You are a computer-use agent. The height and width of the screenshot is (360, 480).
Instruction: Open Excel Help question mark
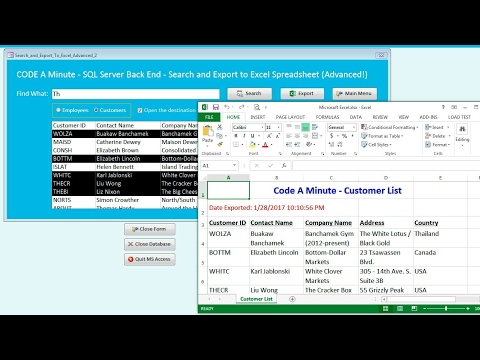coord(443,107)
